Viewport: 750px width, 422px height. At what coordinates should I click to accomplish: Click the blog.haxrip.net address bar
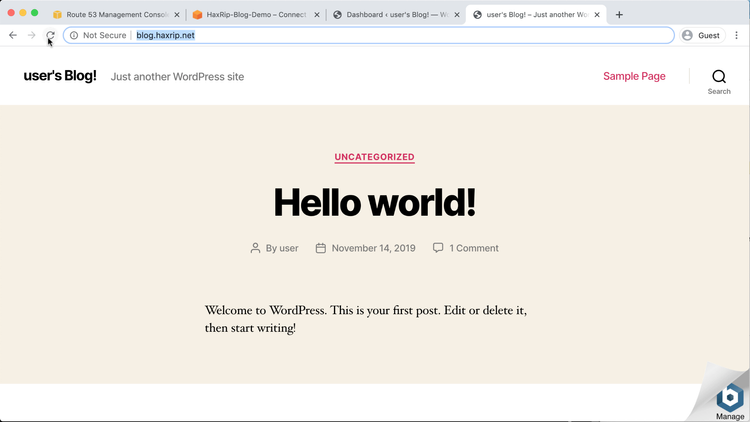coord(368,35)
